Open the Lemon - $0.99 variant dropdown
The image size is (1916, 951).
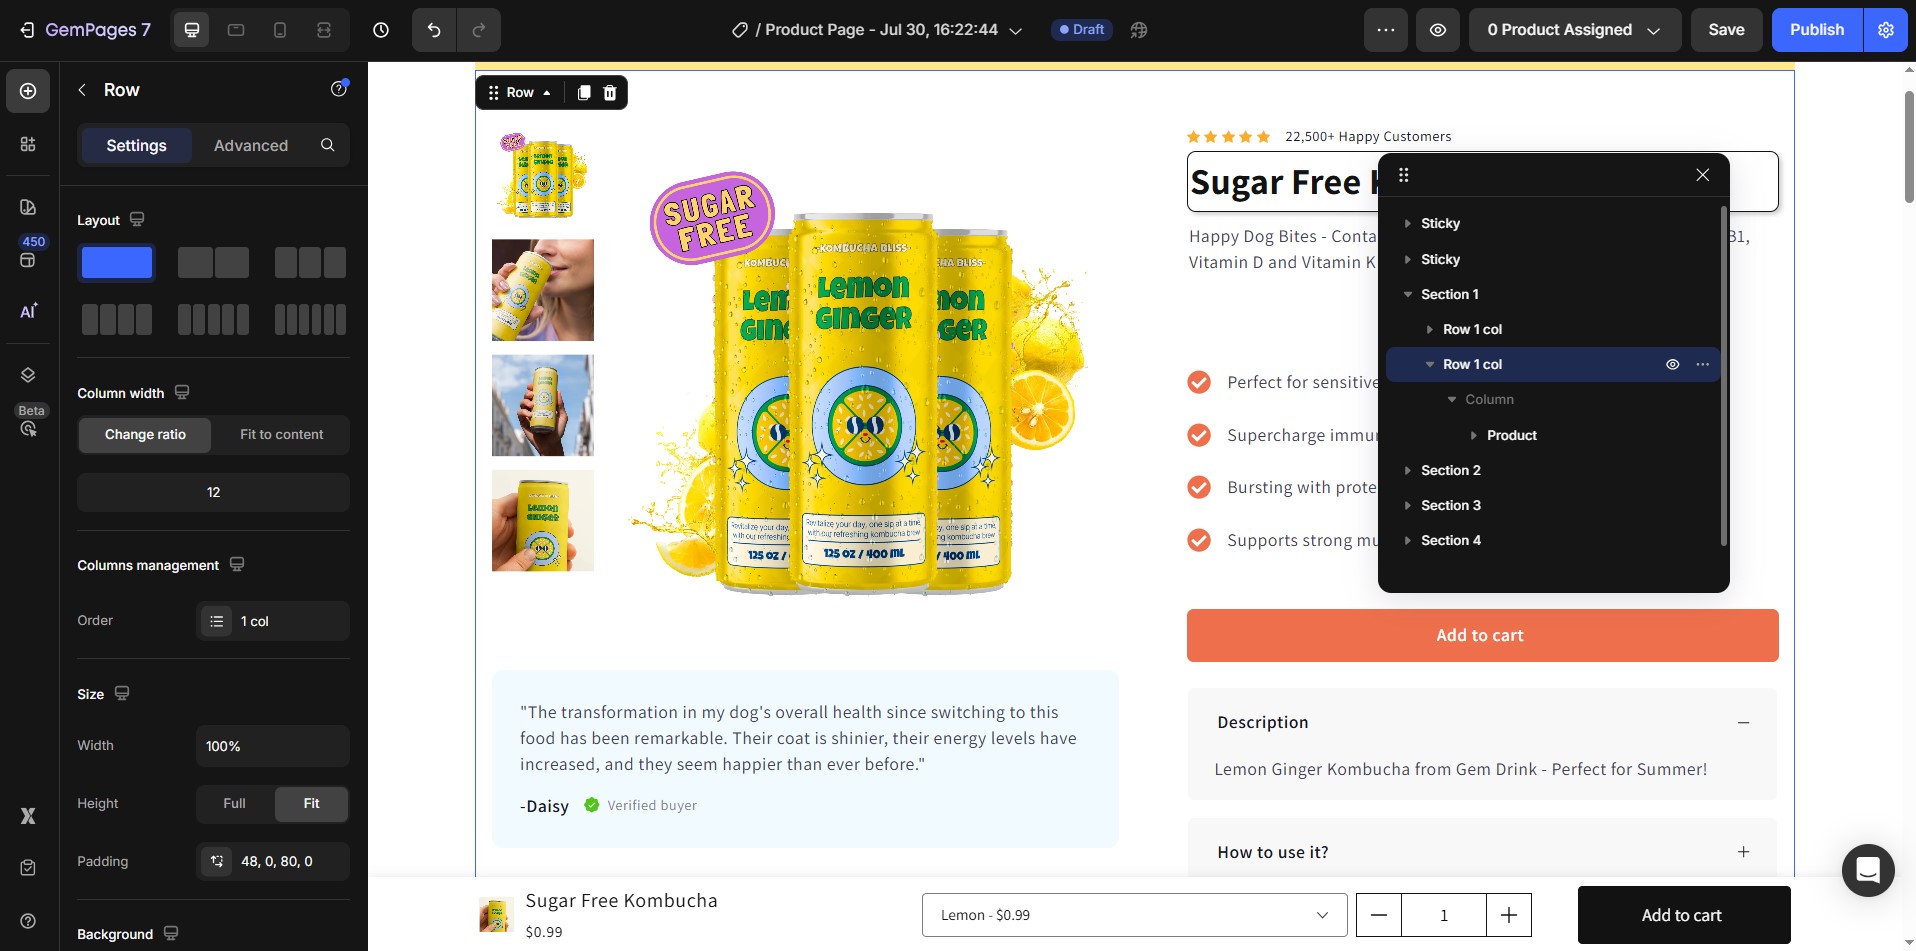(x=1134, y=915)
